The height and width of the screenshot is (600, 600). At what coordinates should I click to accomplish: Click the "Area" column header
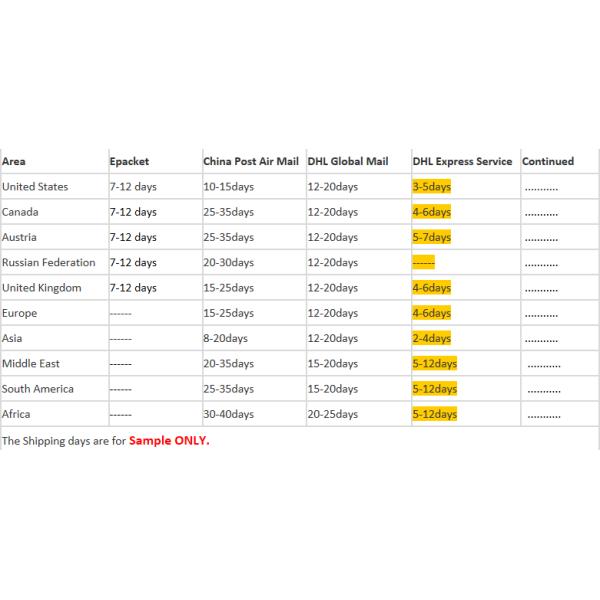pos(14,161)
